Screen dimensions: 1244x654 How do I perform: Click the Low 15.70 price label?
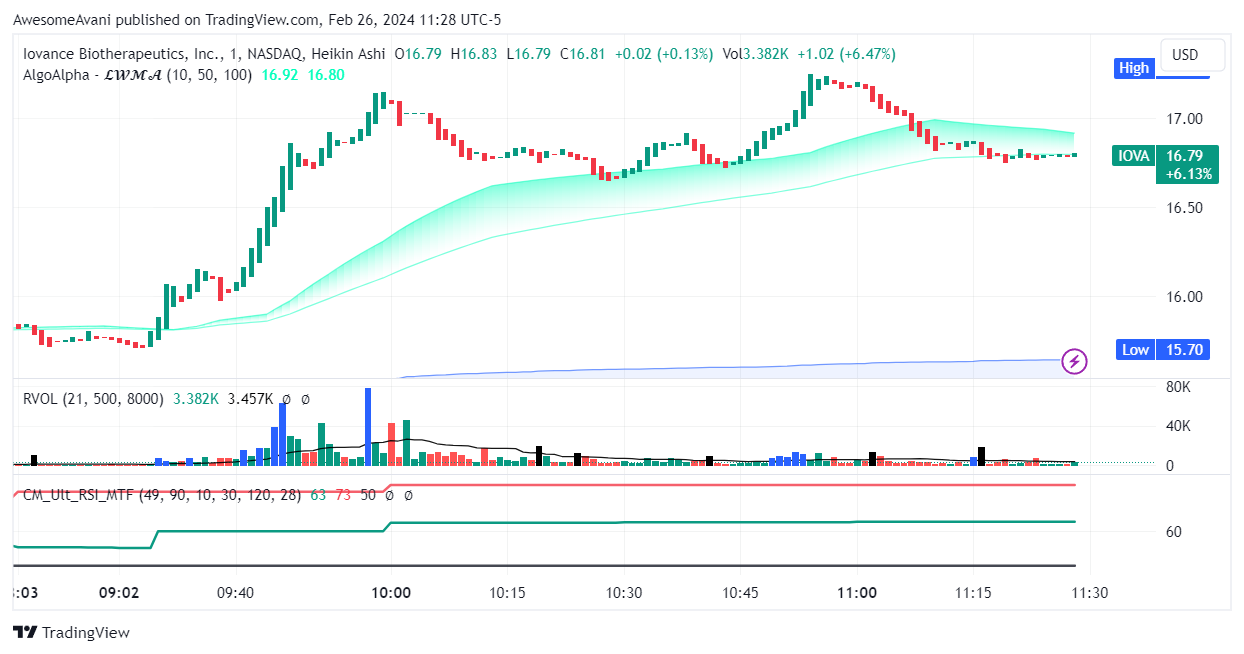(1165, 350)
